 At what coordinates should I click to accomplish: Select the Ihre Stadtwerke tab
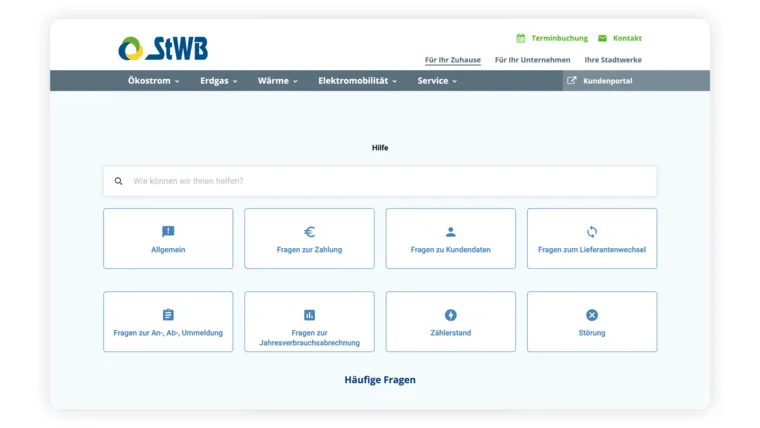click(613, 60)
